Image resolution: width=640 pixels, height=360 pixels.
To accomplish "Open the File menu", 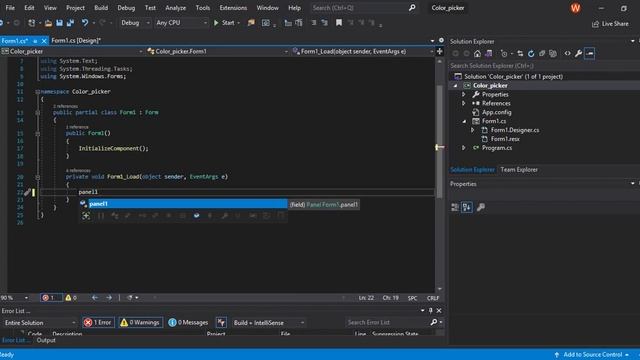I will tap(10, 8).
